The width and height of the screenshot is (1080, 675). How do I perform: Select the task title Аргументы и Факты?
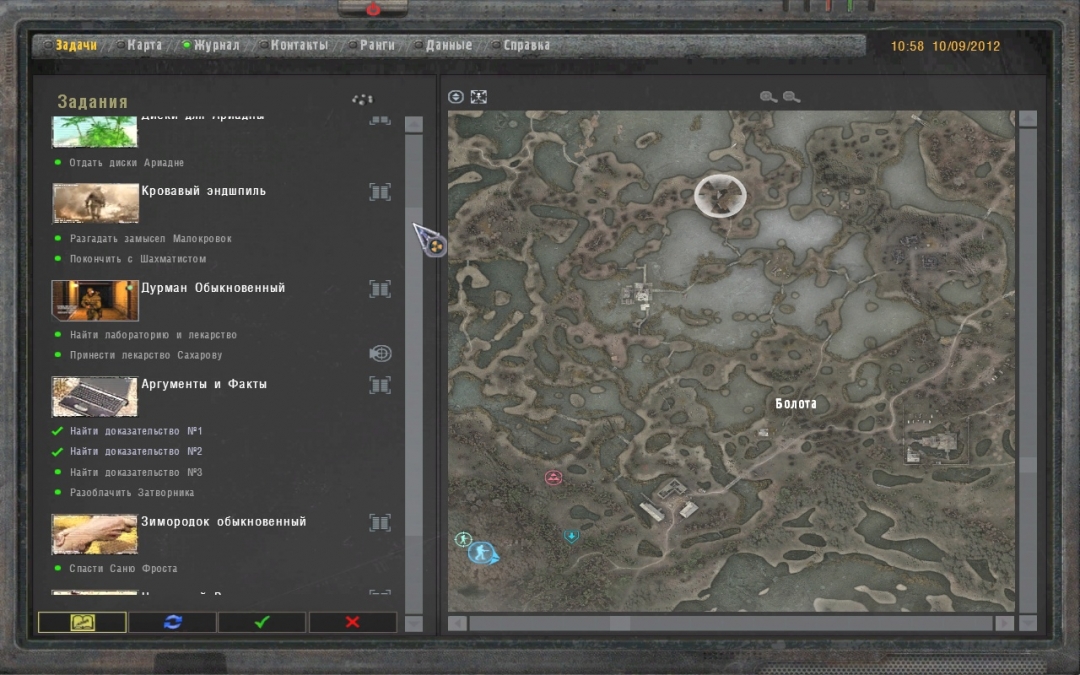(204, 384)
